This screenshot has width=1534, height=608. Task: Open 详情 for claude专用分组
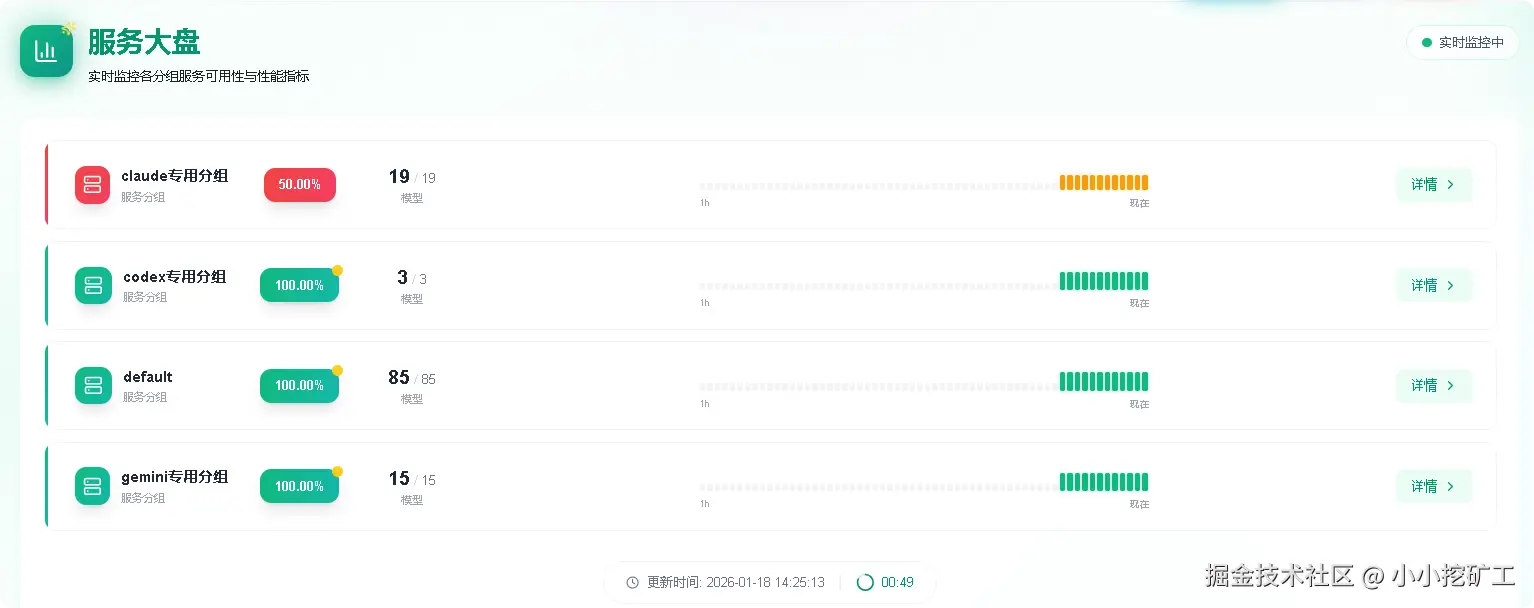click(1433, 185)
